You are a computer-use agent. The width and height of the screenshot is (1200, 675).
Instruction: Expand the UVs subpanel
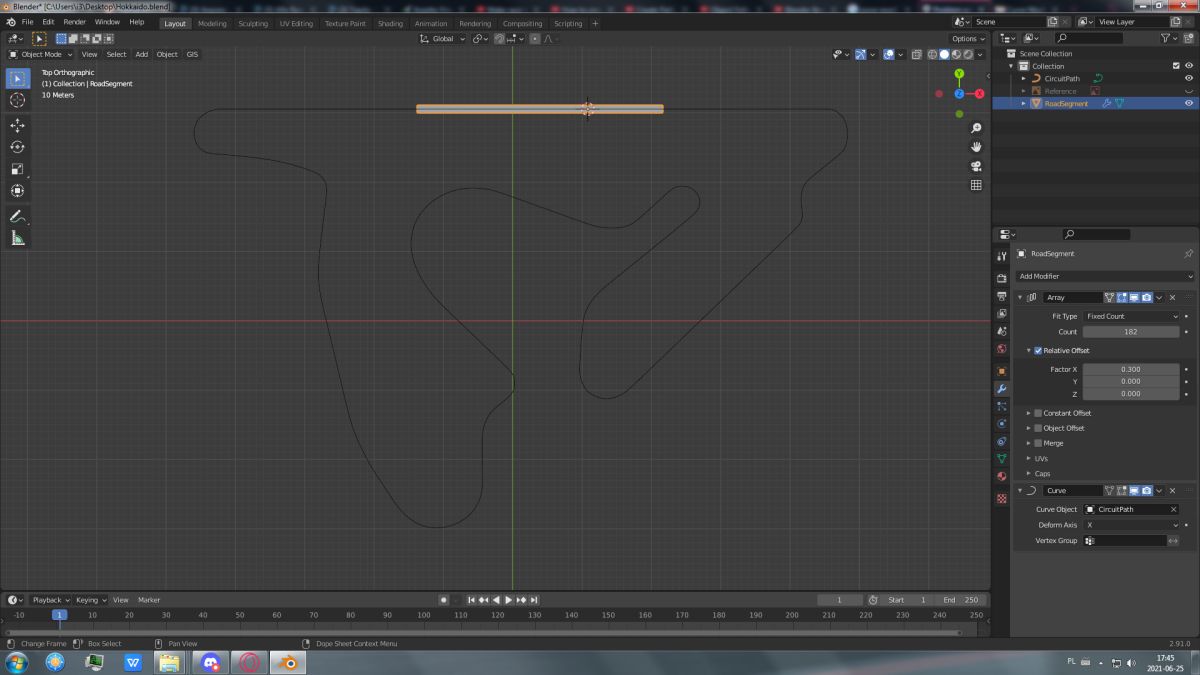(x=1028, y=458)
